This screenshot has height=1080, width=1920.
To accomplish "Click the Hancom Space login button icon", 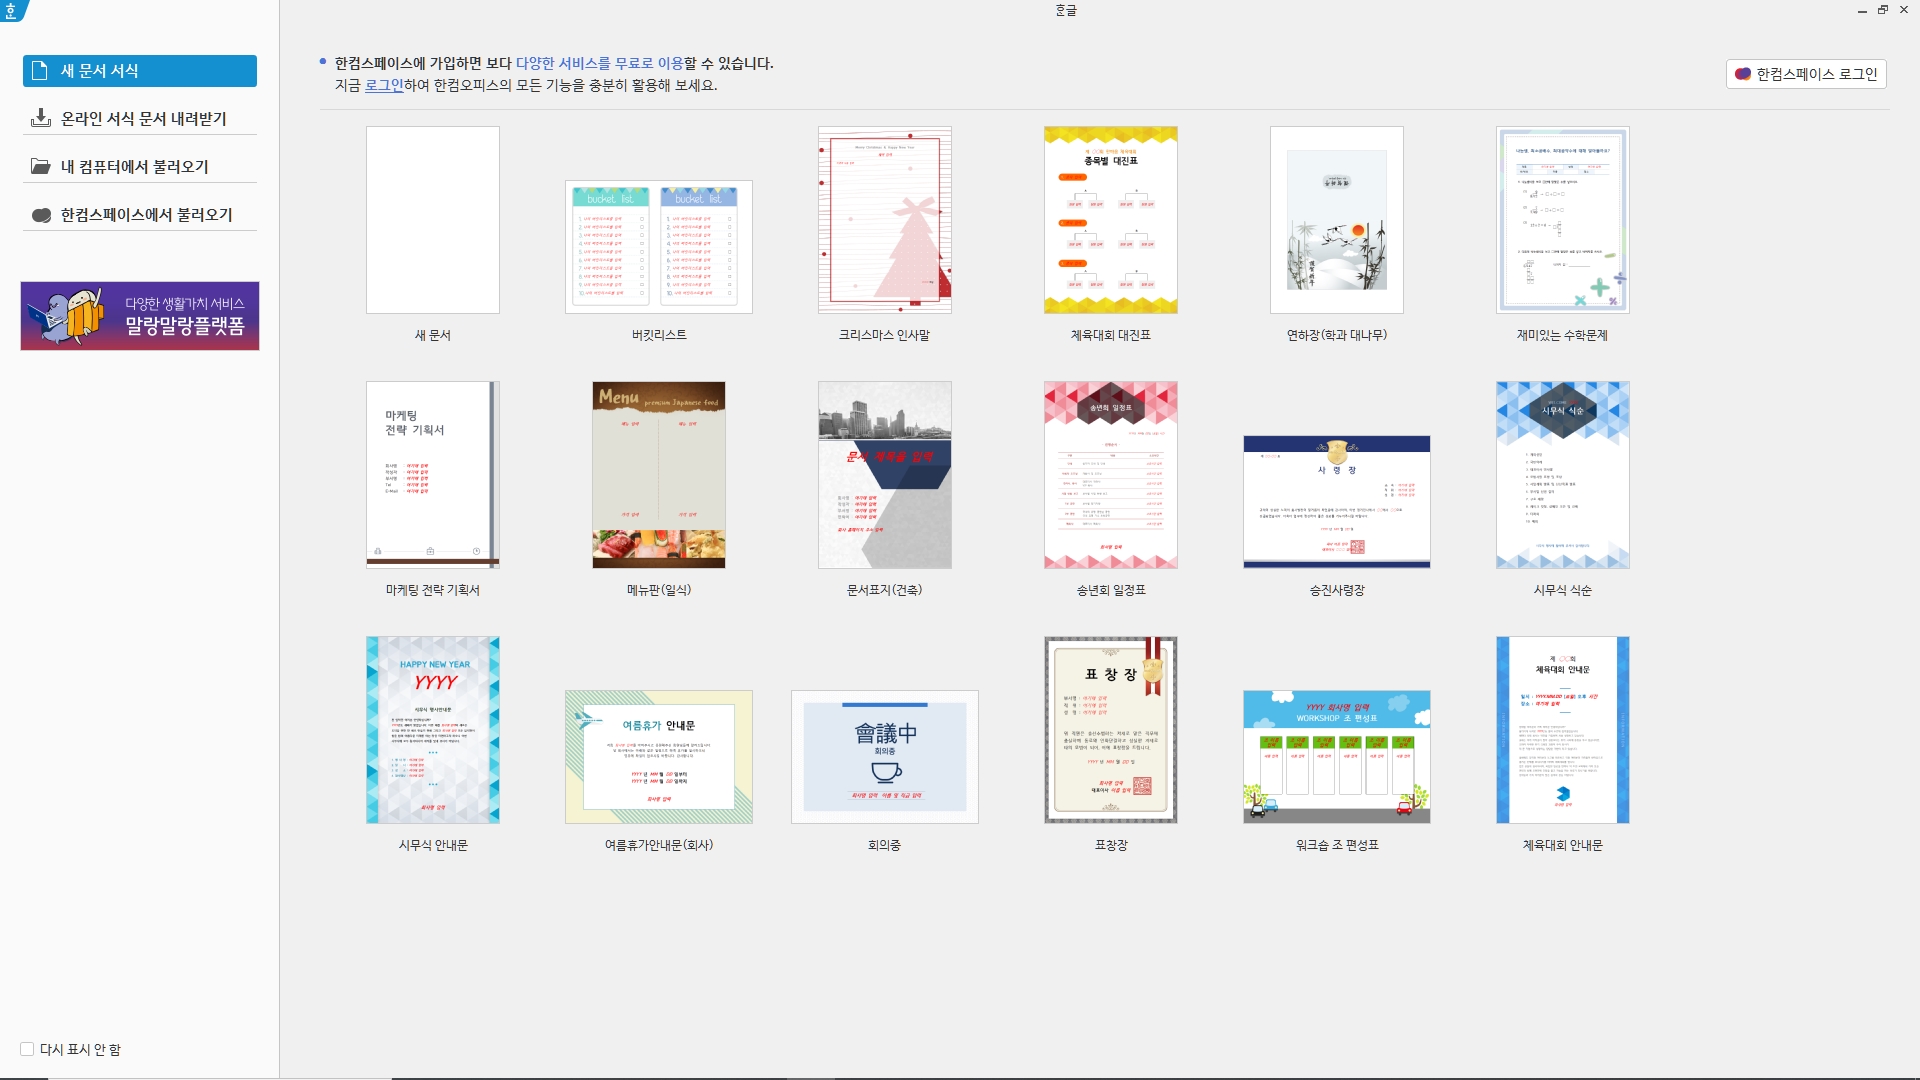I will (x=1743, y=74).
